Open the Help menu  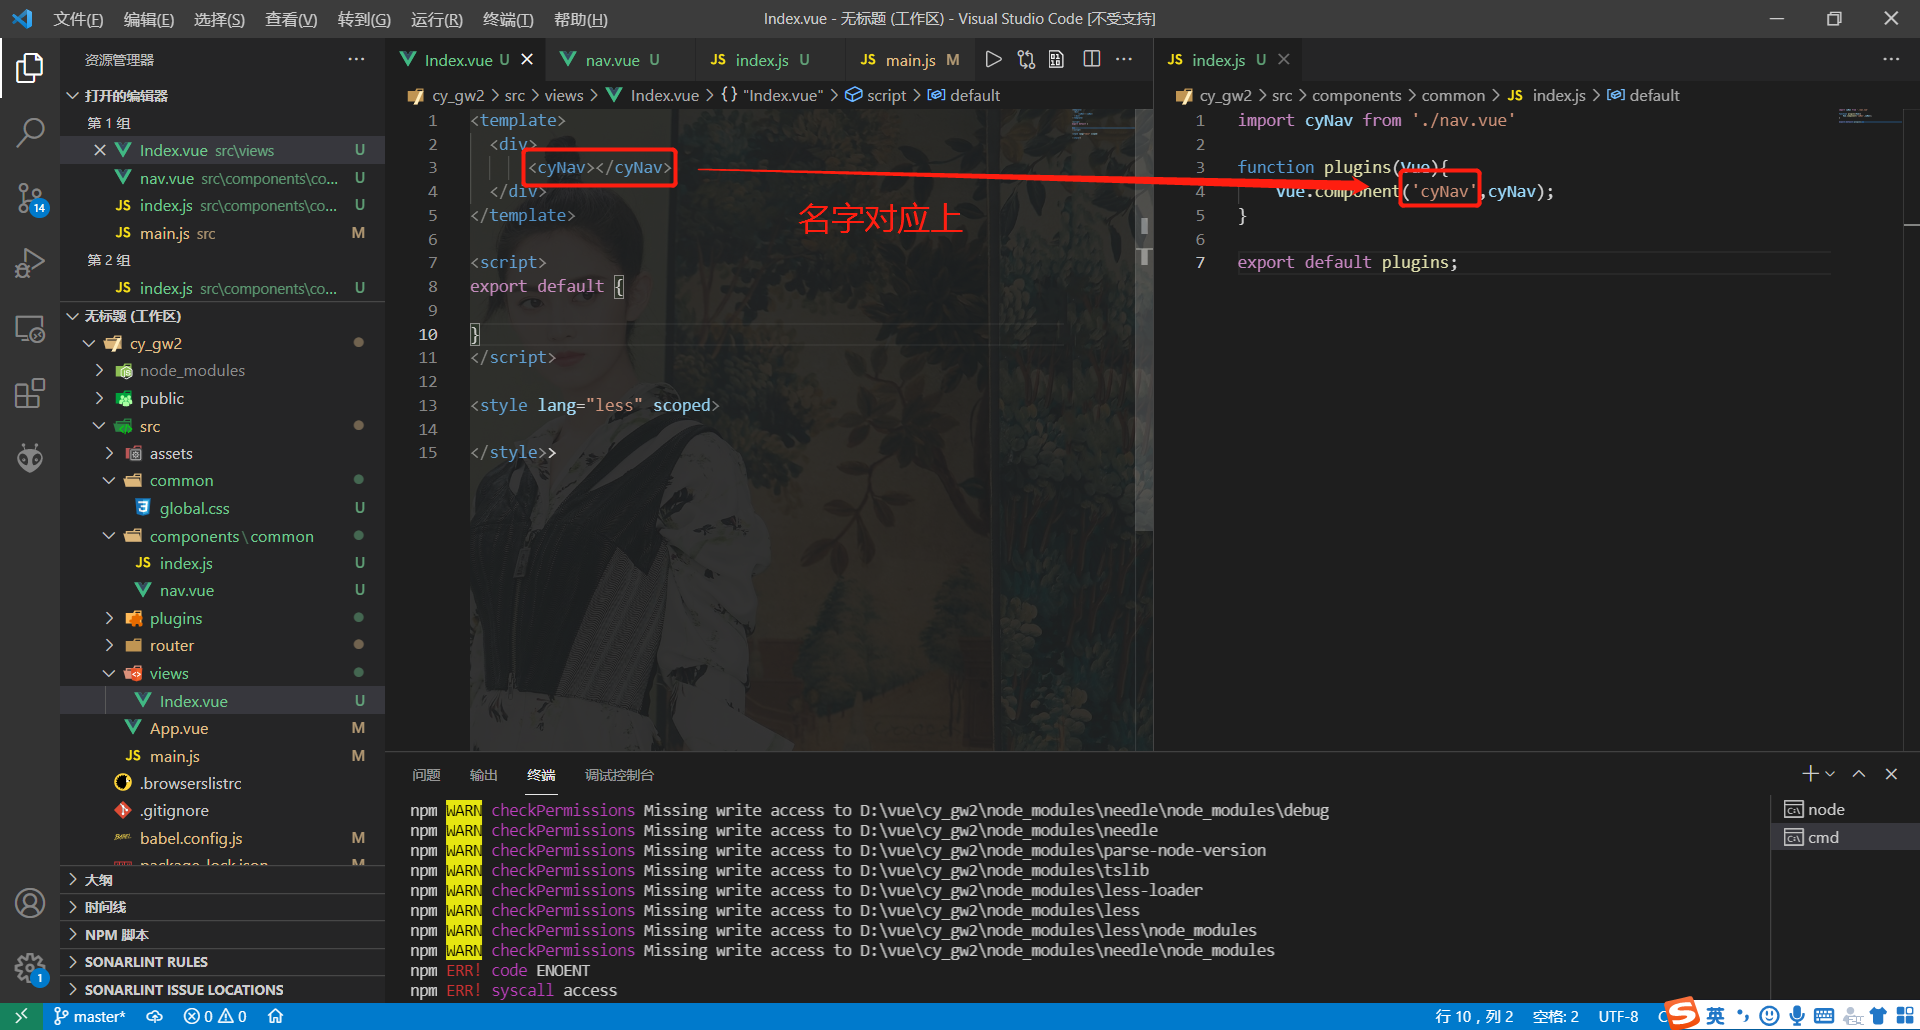click(x=580, y=19)
